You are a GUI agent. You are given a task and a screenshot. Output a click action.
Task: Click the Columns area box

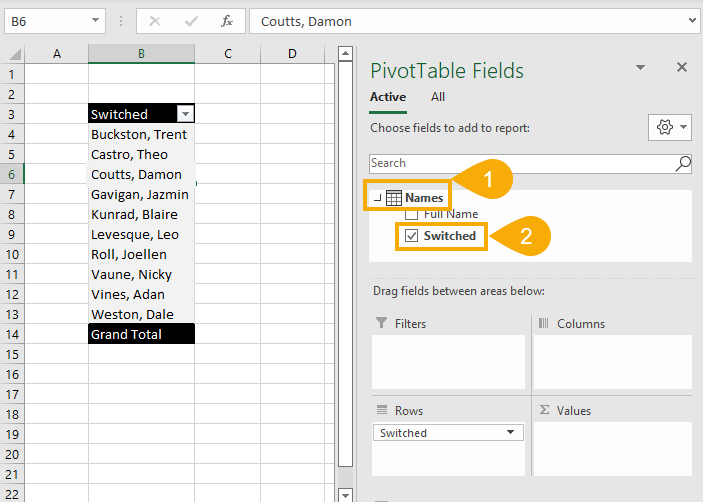coord(613,362)
